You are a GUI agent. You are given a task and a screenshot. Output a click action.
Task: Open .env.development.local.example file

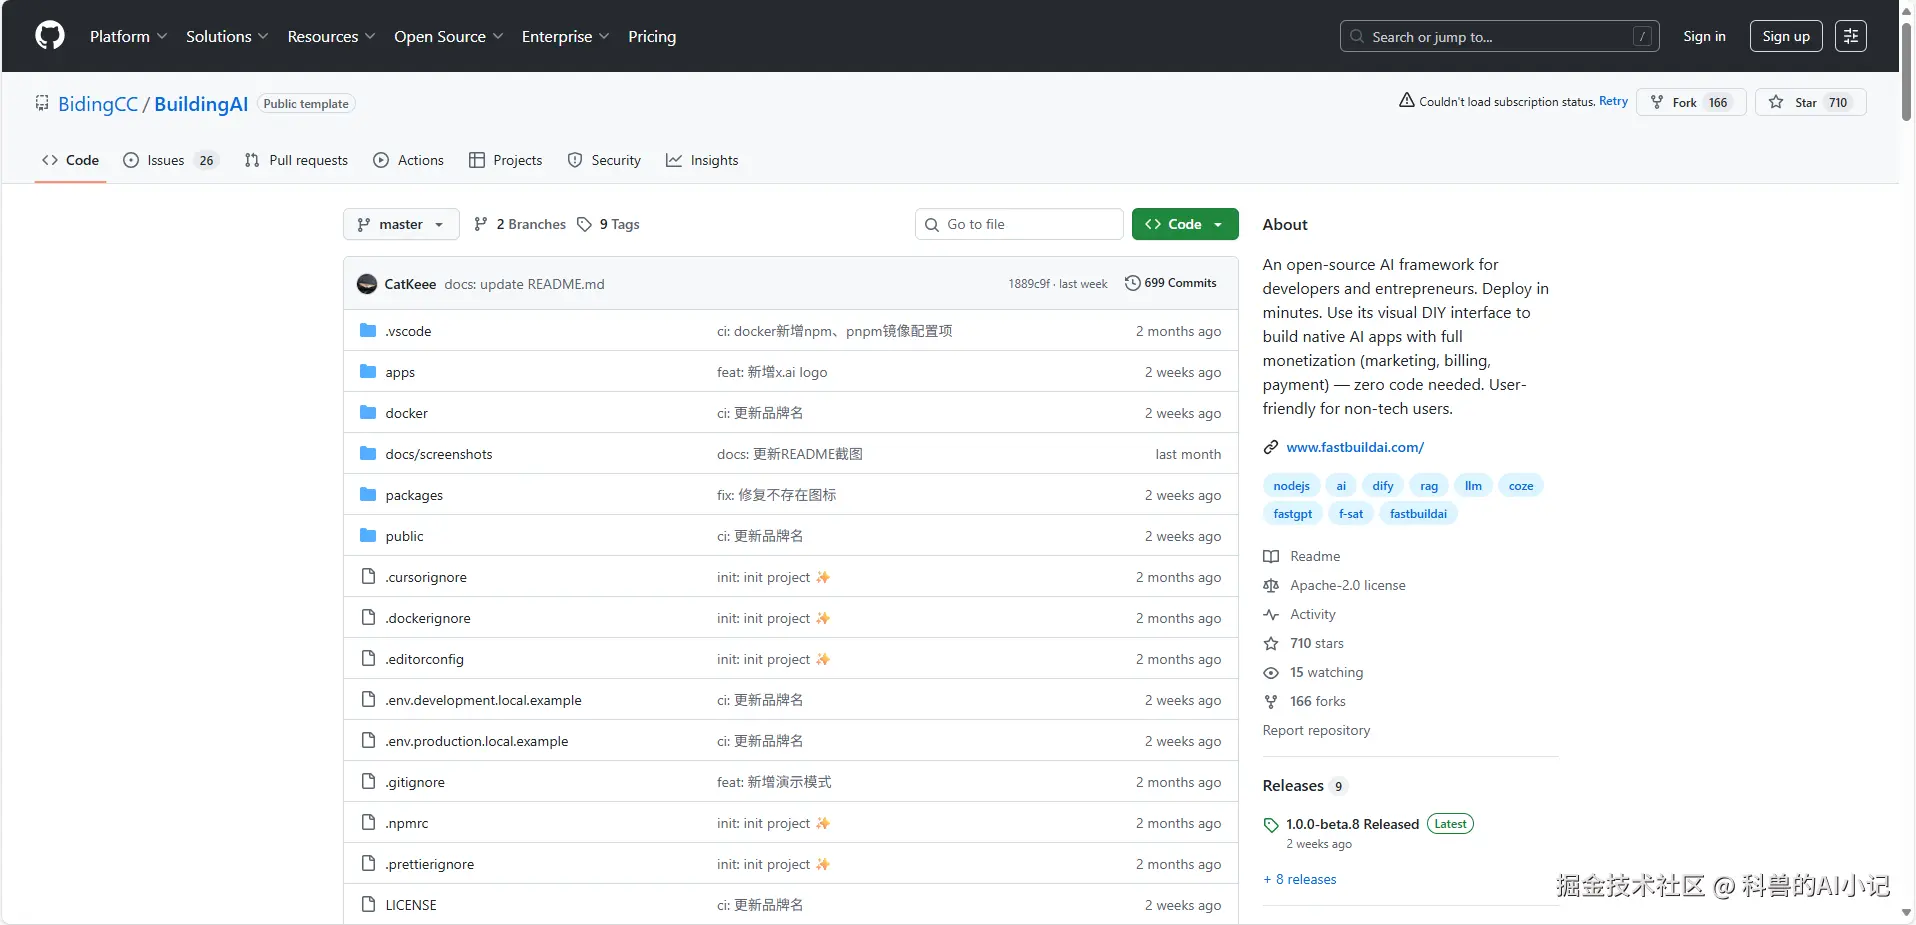tap(483, 700)
